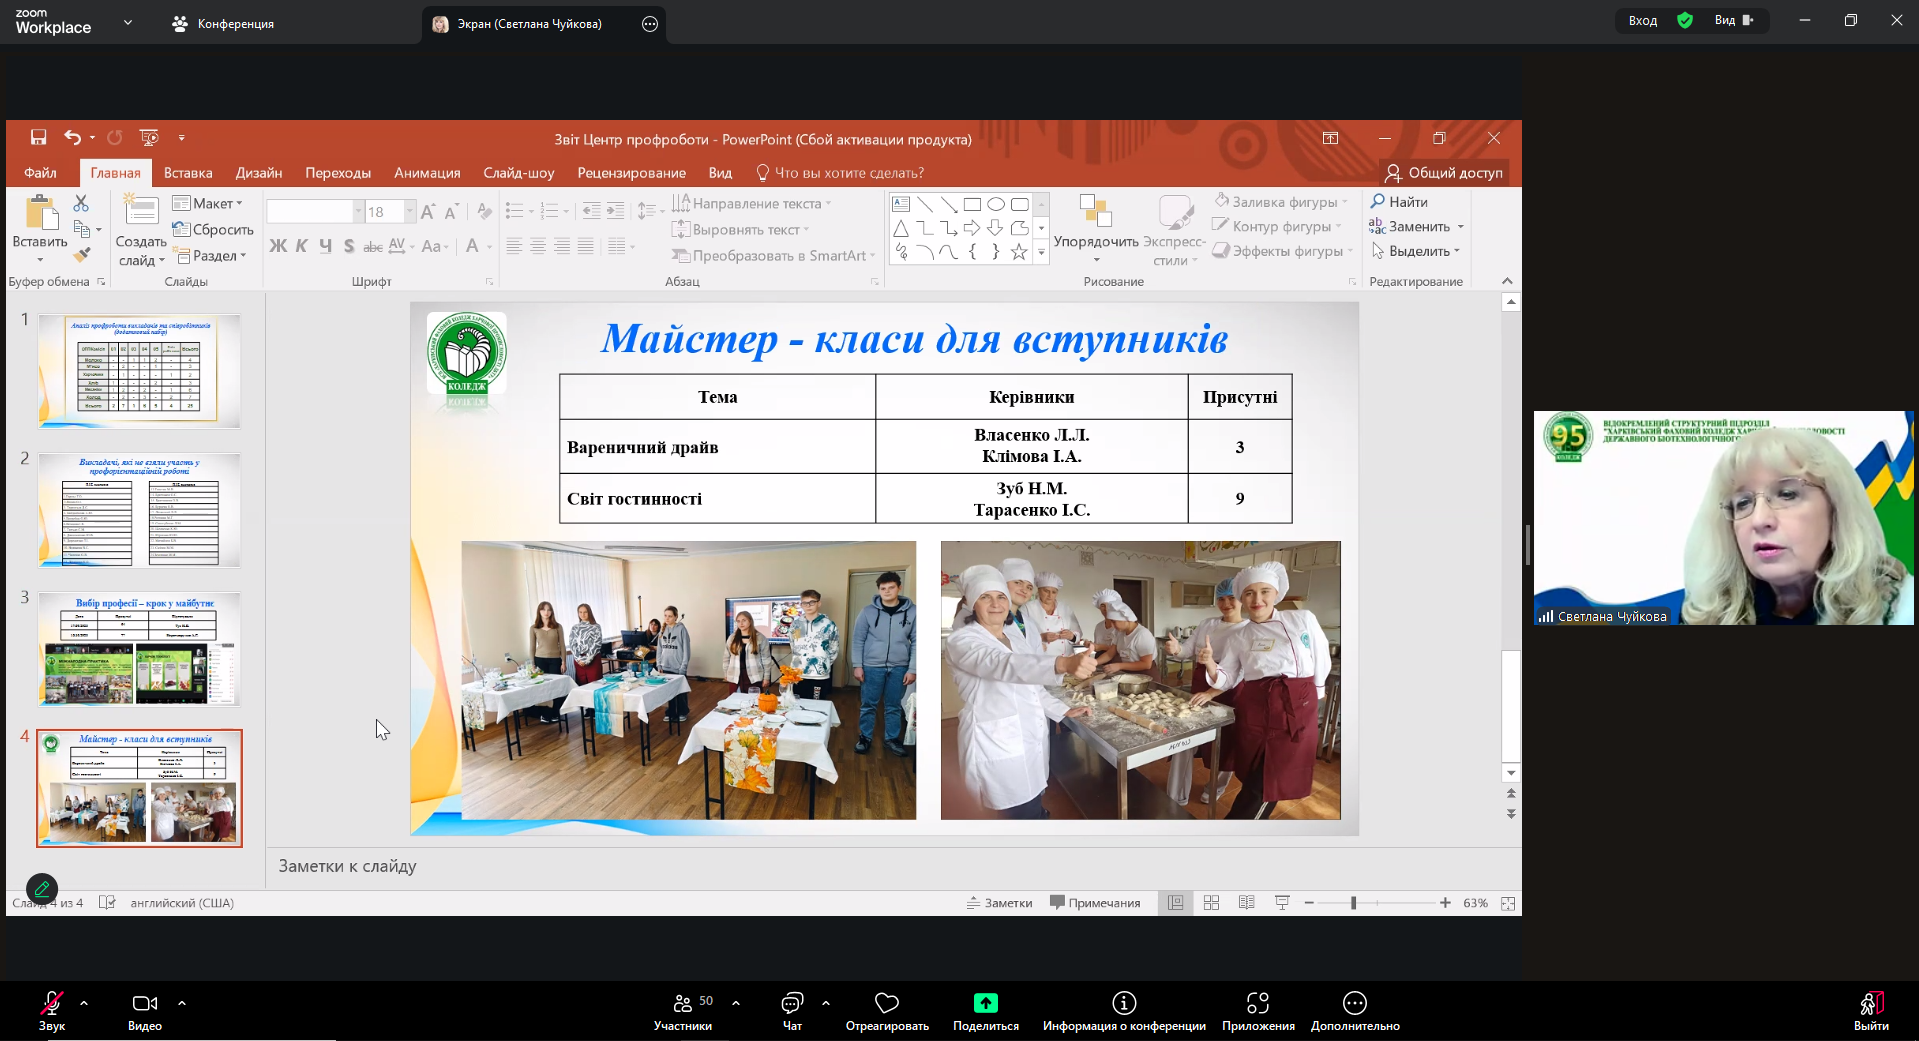Open the Zoom Workplace dropdown chevron
The image size is (1919, 1041).
point(128,22)
